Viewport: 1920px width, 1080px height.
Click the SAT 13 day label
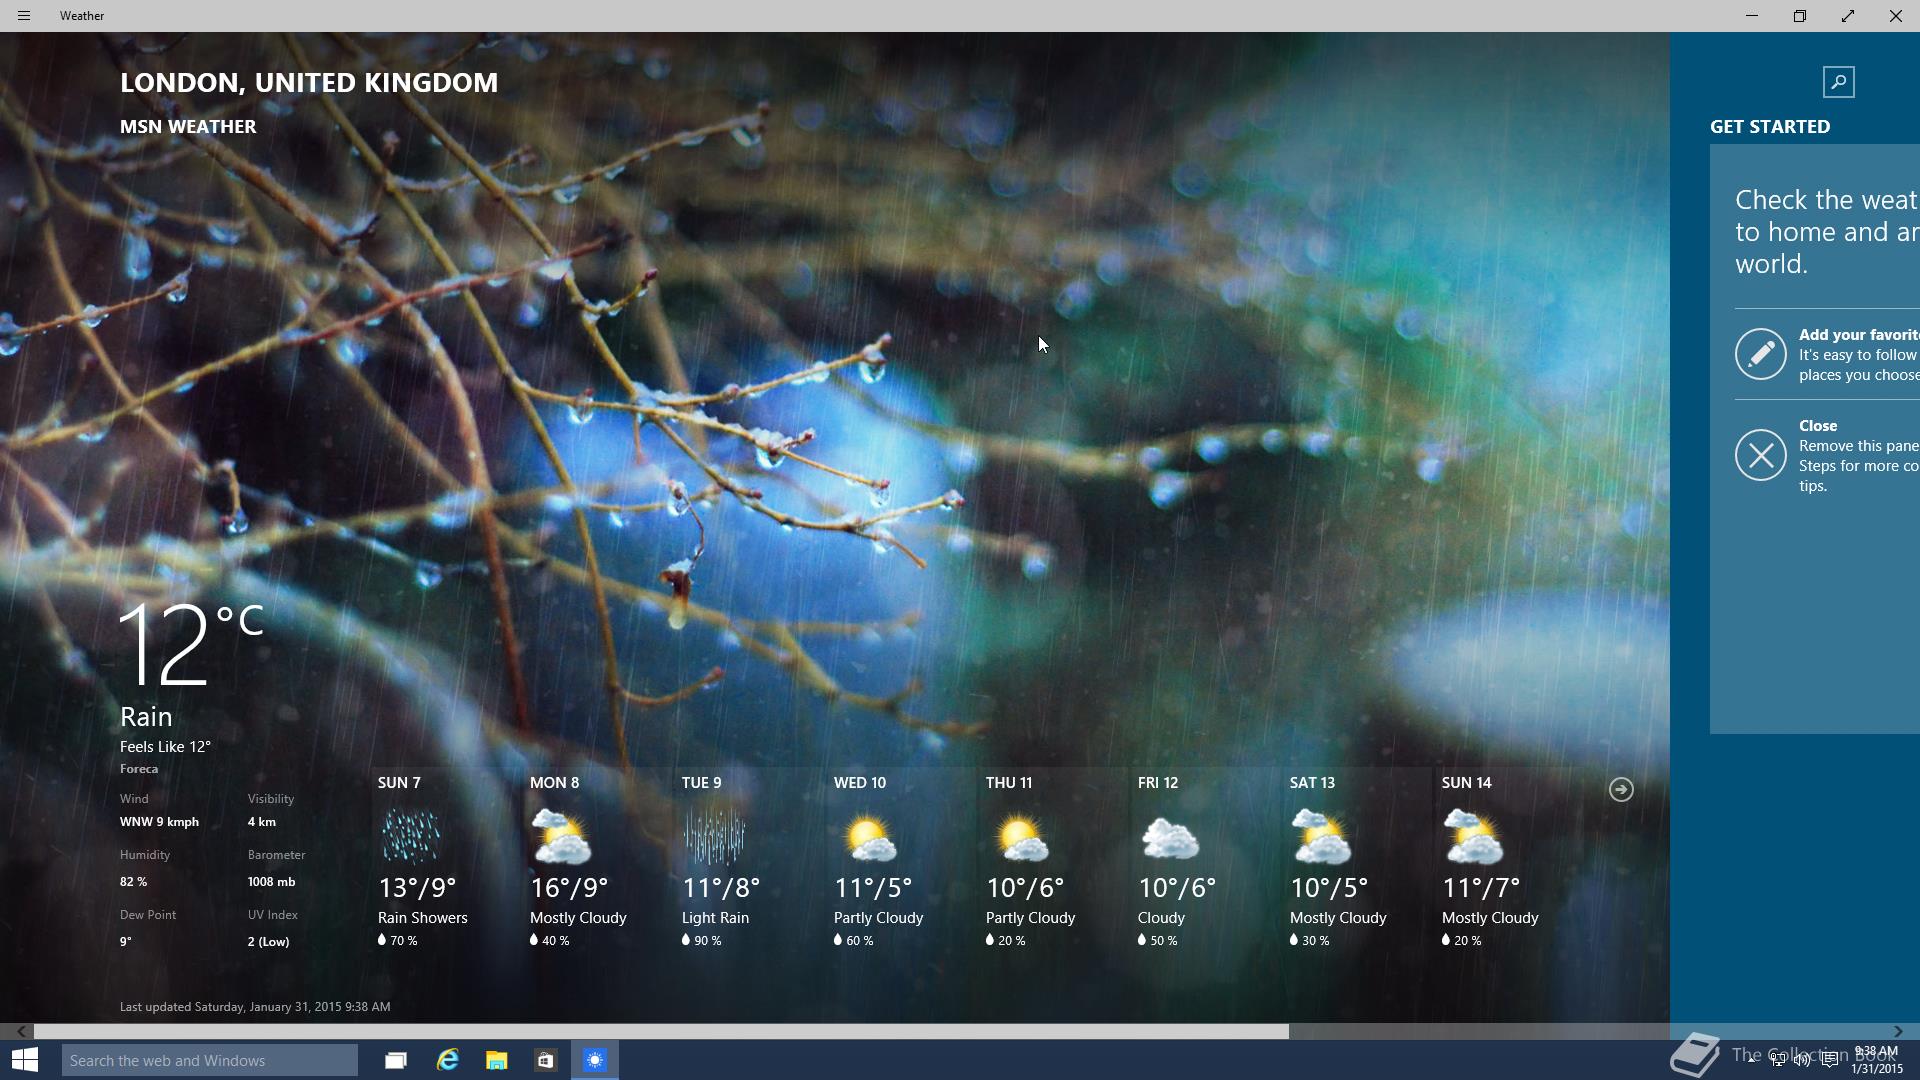(x=1312, y=782)
